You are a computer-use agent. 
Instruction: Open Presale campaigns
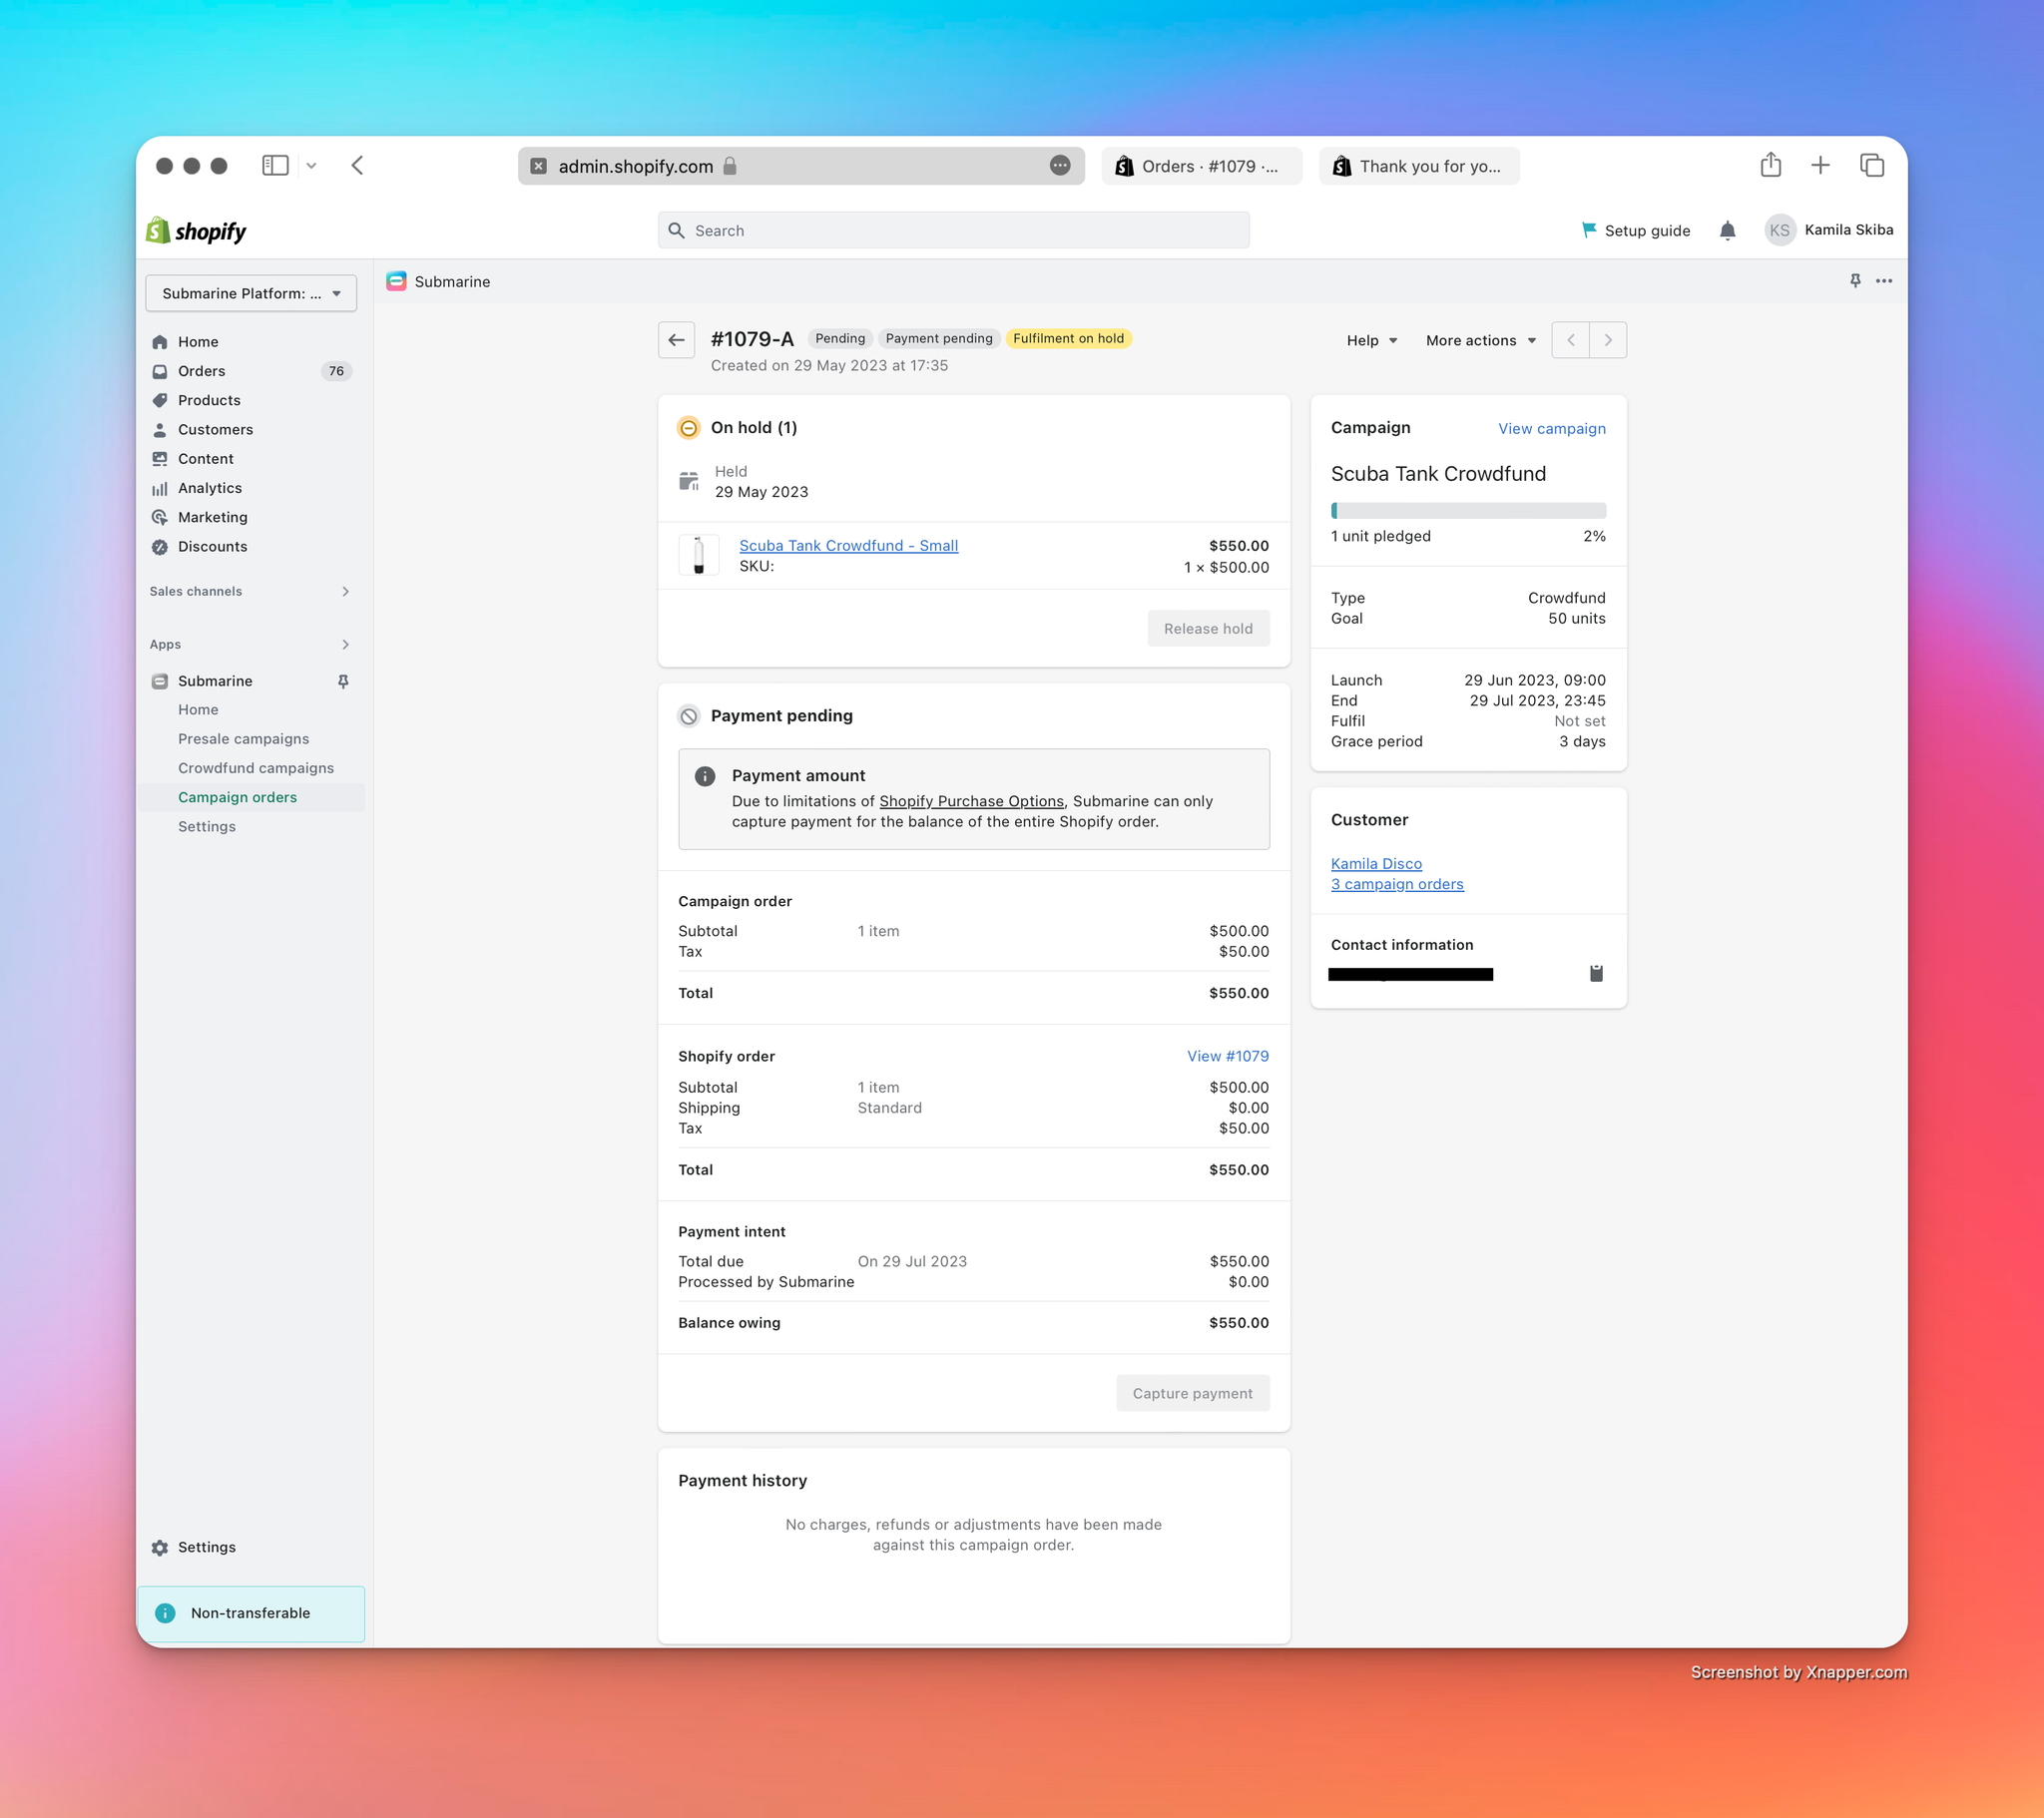(x=243, y=739)
